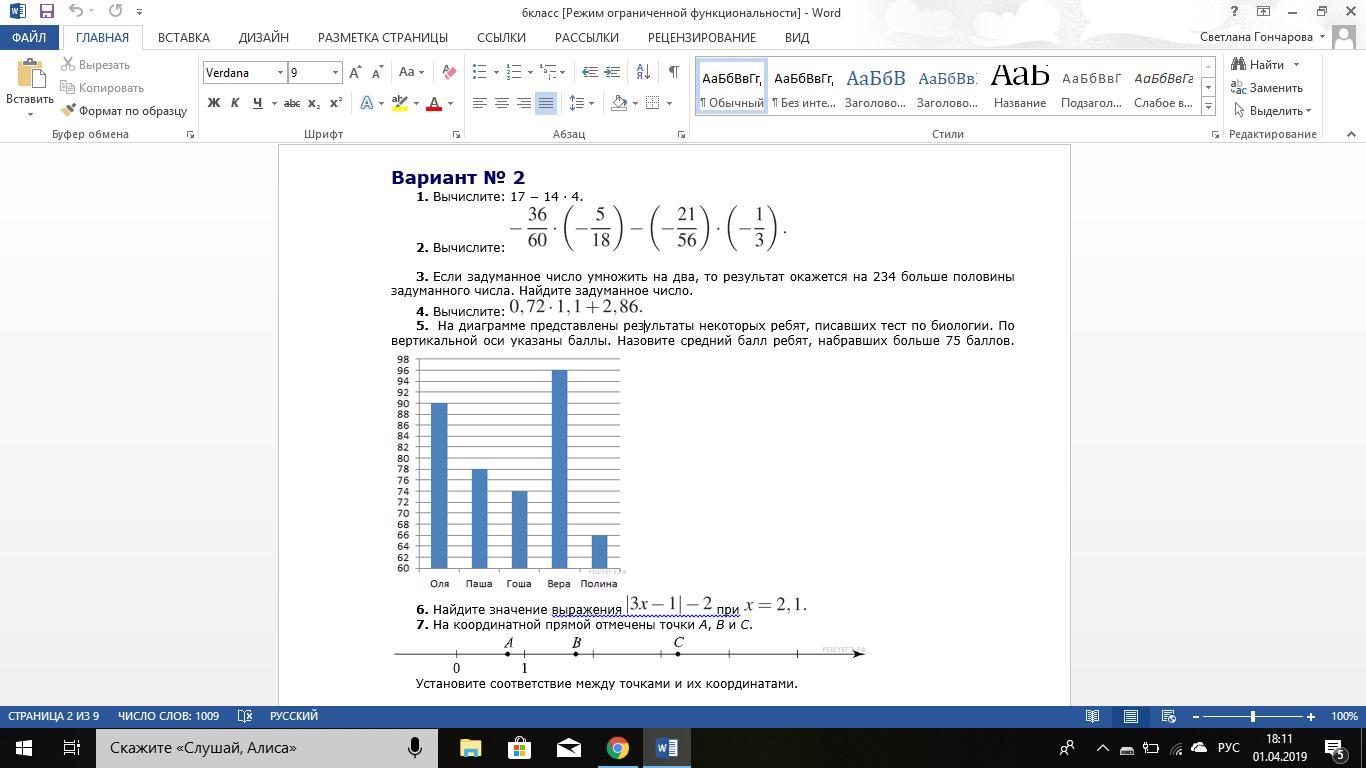Click the Sort (A-Z) icon
The image size is (1366, 768).
(x=643, y=72)
